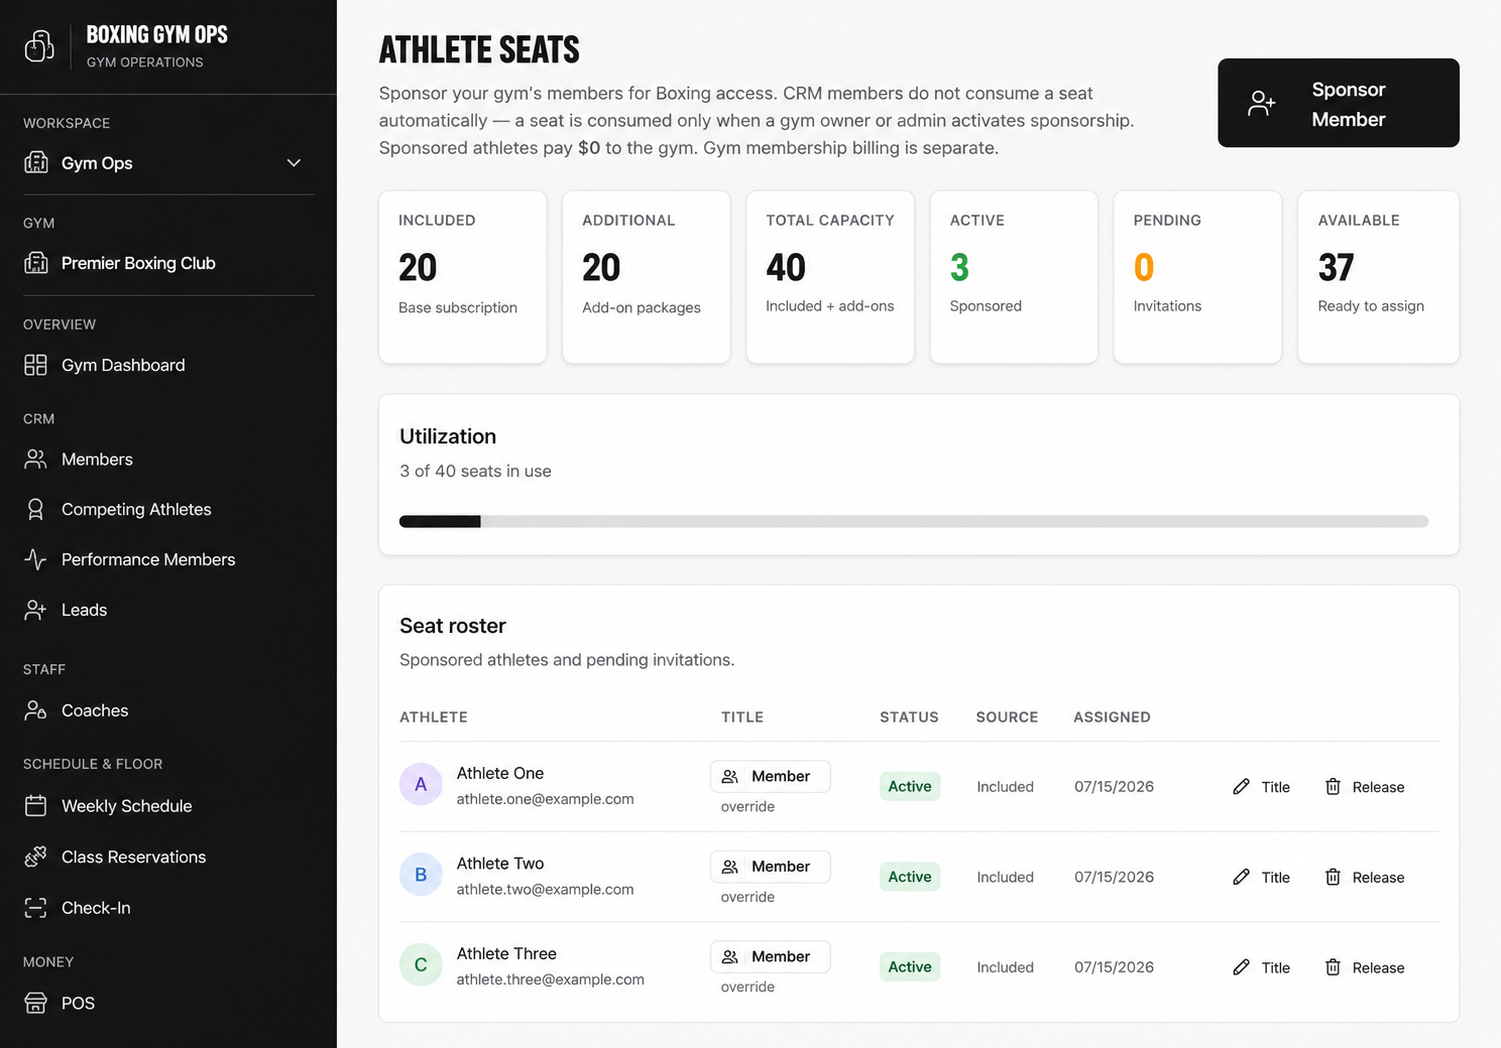Edit title for Athlete One
Image resolution: width=1501 pixels, height=1048 pixels.
pyautogui.click(x=1261, y=787)
